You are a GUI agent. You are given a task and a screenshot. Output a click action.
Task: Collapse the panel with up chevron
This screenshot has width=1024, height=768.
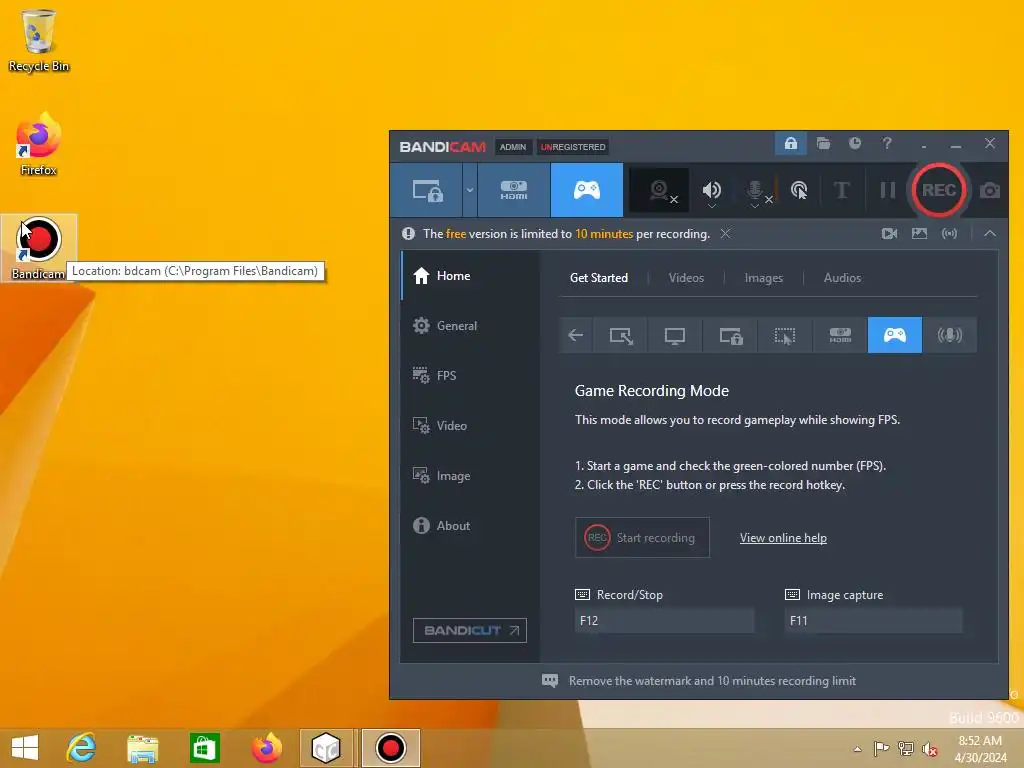pyautogui.click(x=990, y=234)
